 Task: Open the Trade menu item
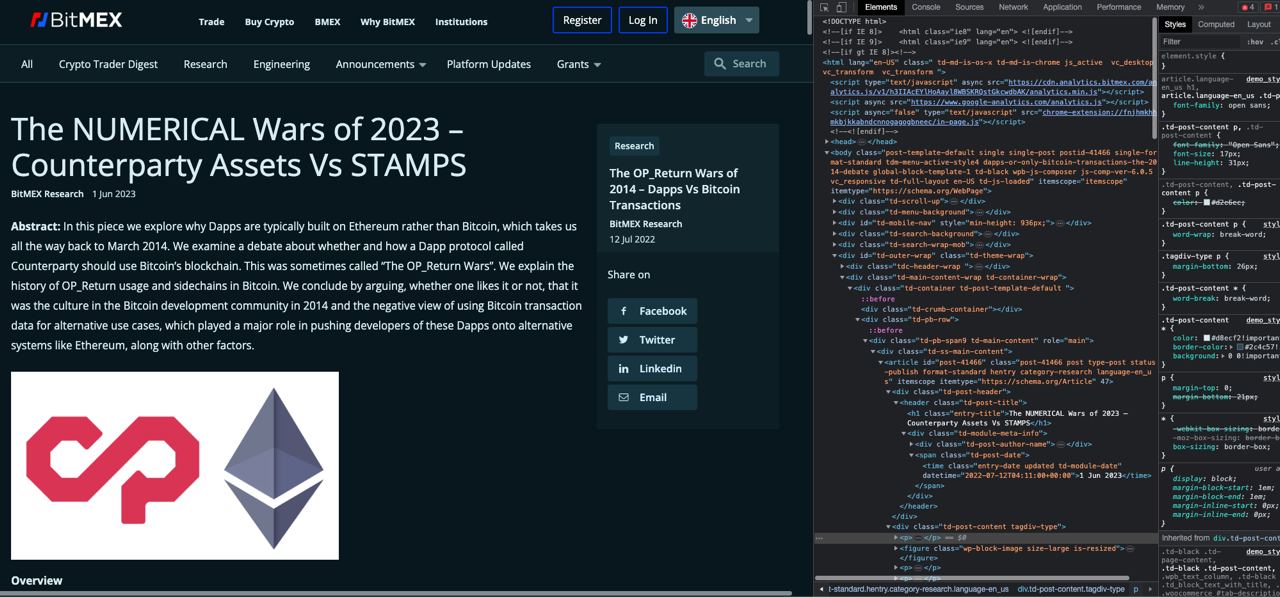click(211, 22)
